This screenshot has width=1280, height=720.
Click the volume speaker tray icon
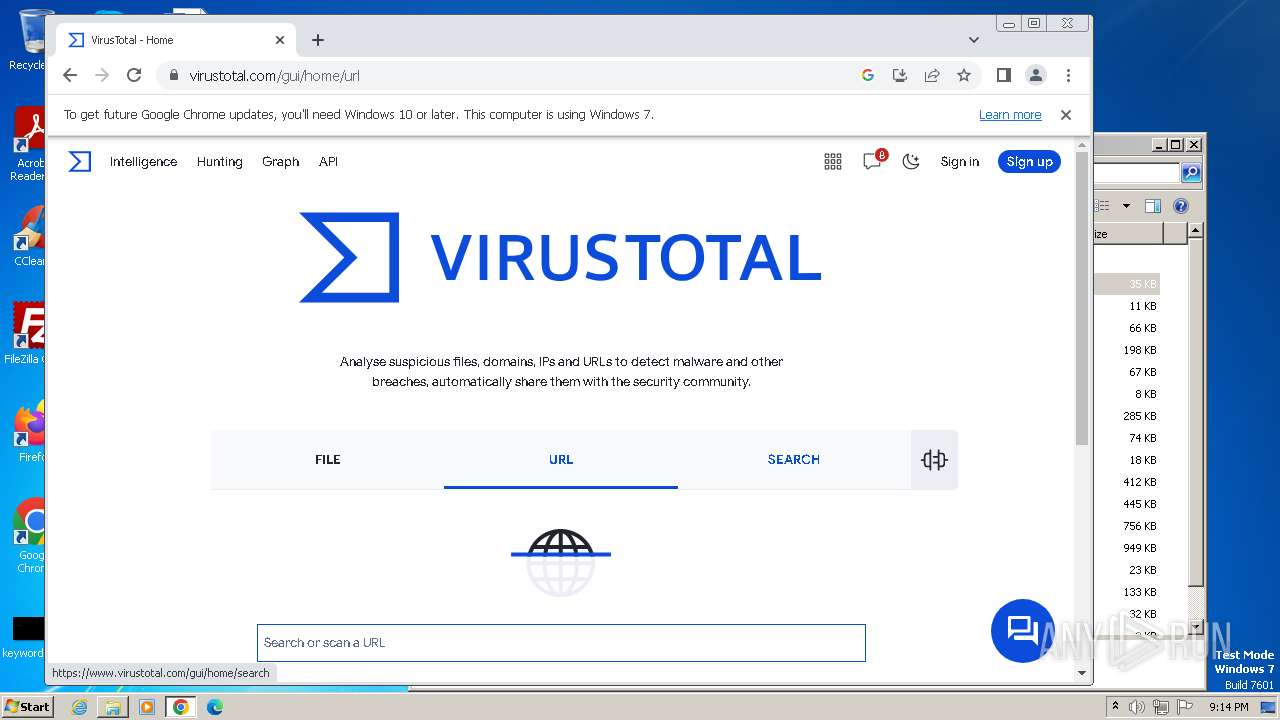[1137, 707]
